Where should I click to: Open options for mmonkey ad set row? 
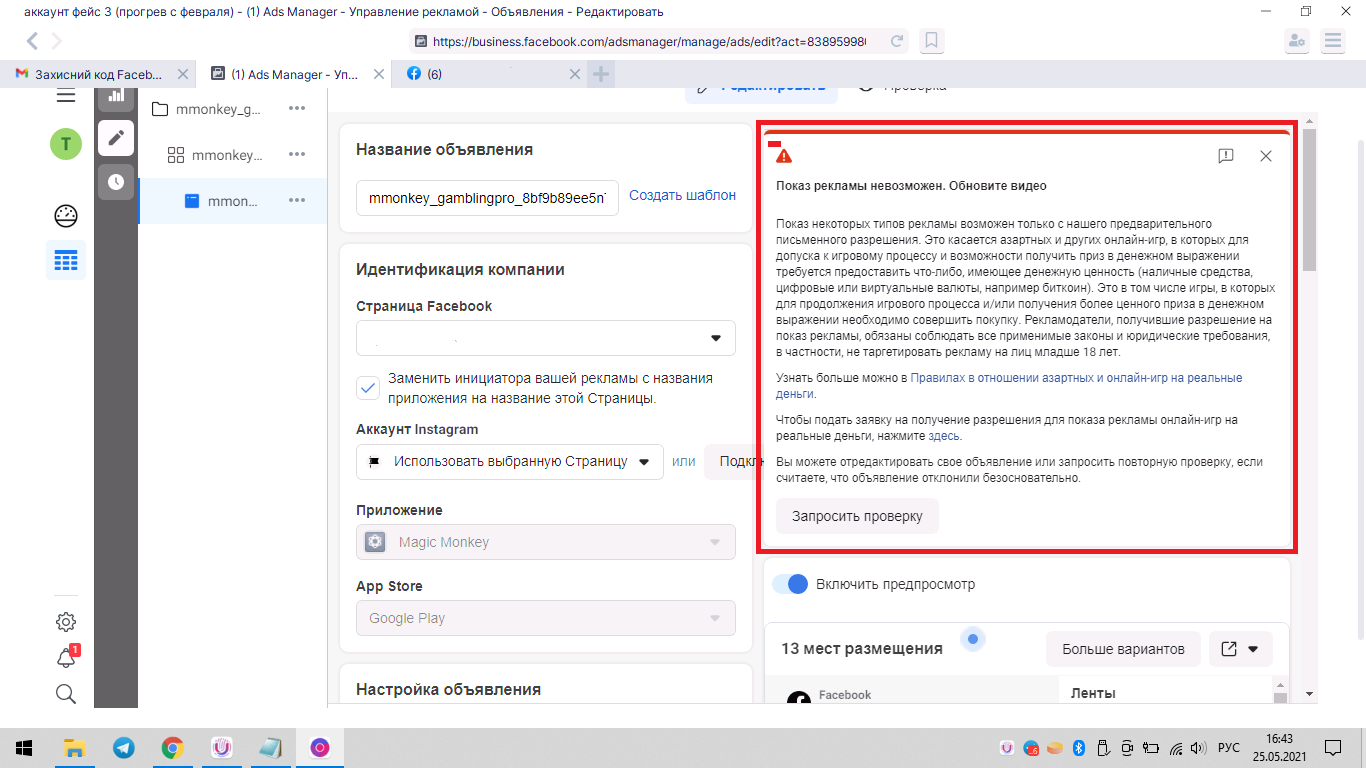pos(297,154)
